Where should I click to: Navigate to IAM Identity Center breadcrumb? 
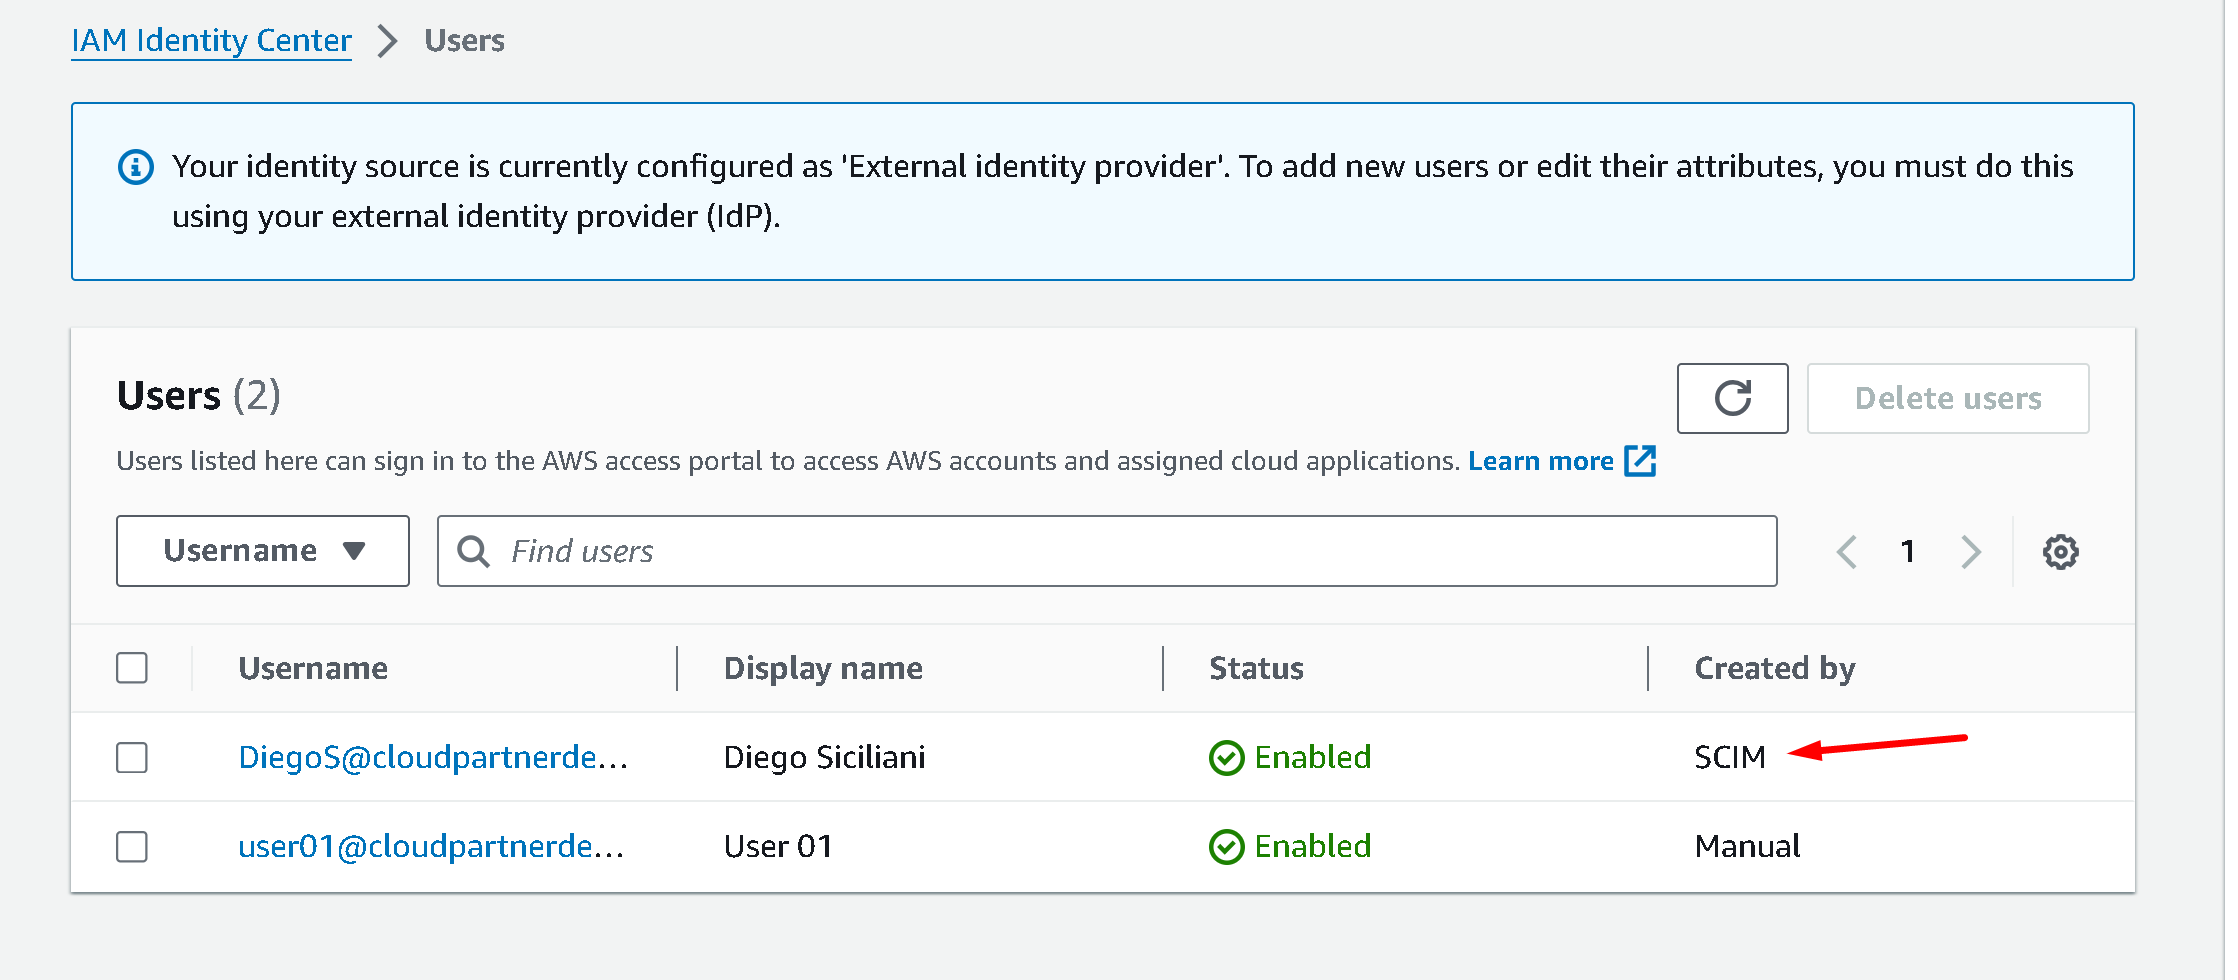(x=211, y=41)
